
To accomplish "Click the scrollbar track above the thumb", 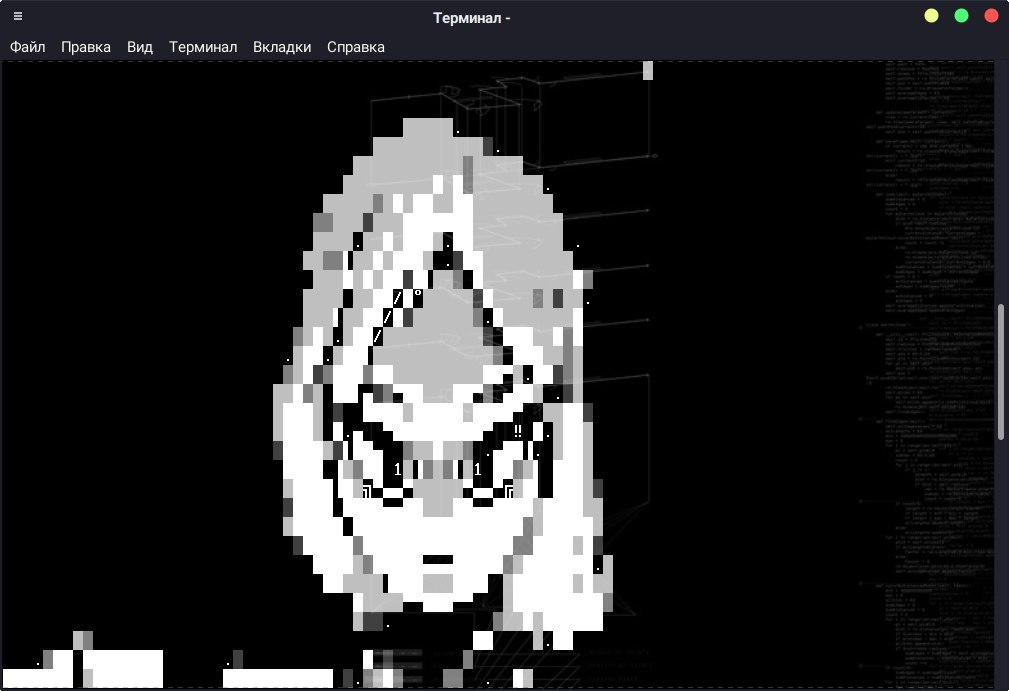I will pos(1002,180).
